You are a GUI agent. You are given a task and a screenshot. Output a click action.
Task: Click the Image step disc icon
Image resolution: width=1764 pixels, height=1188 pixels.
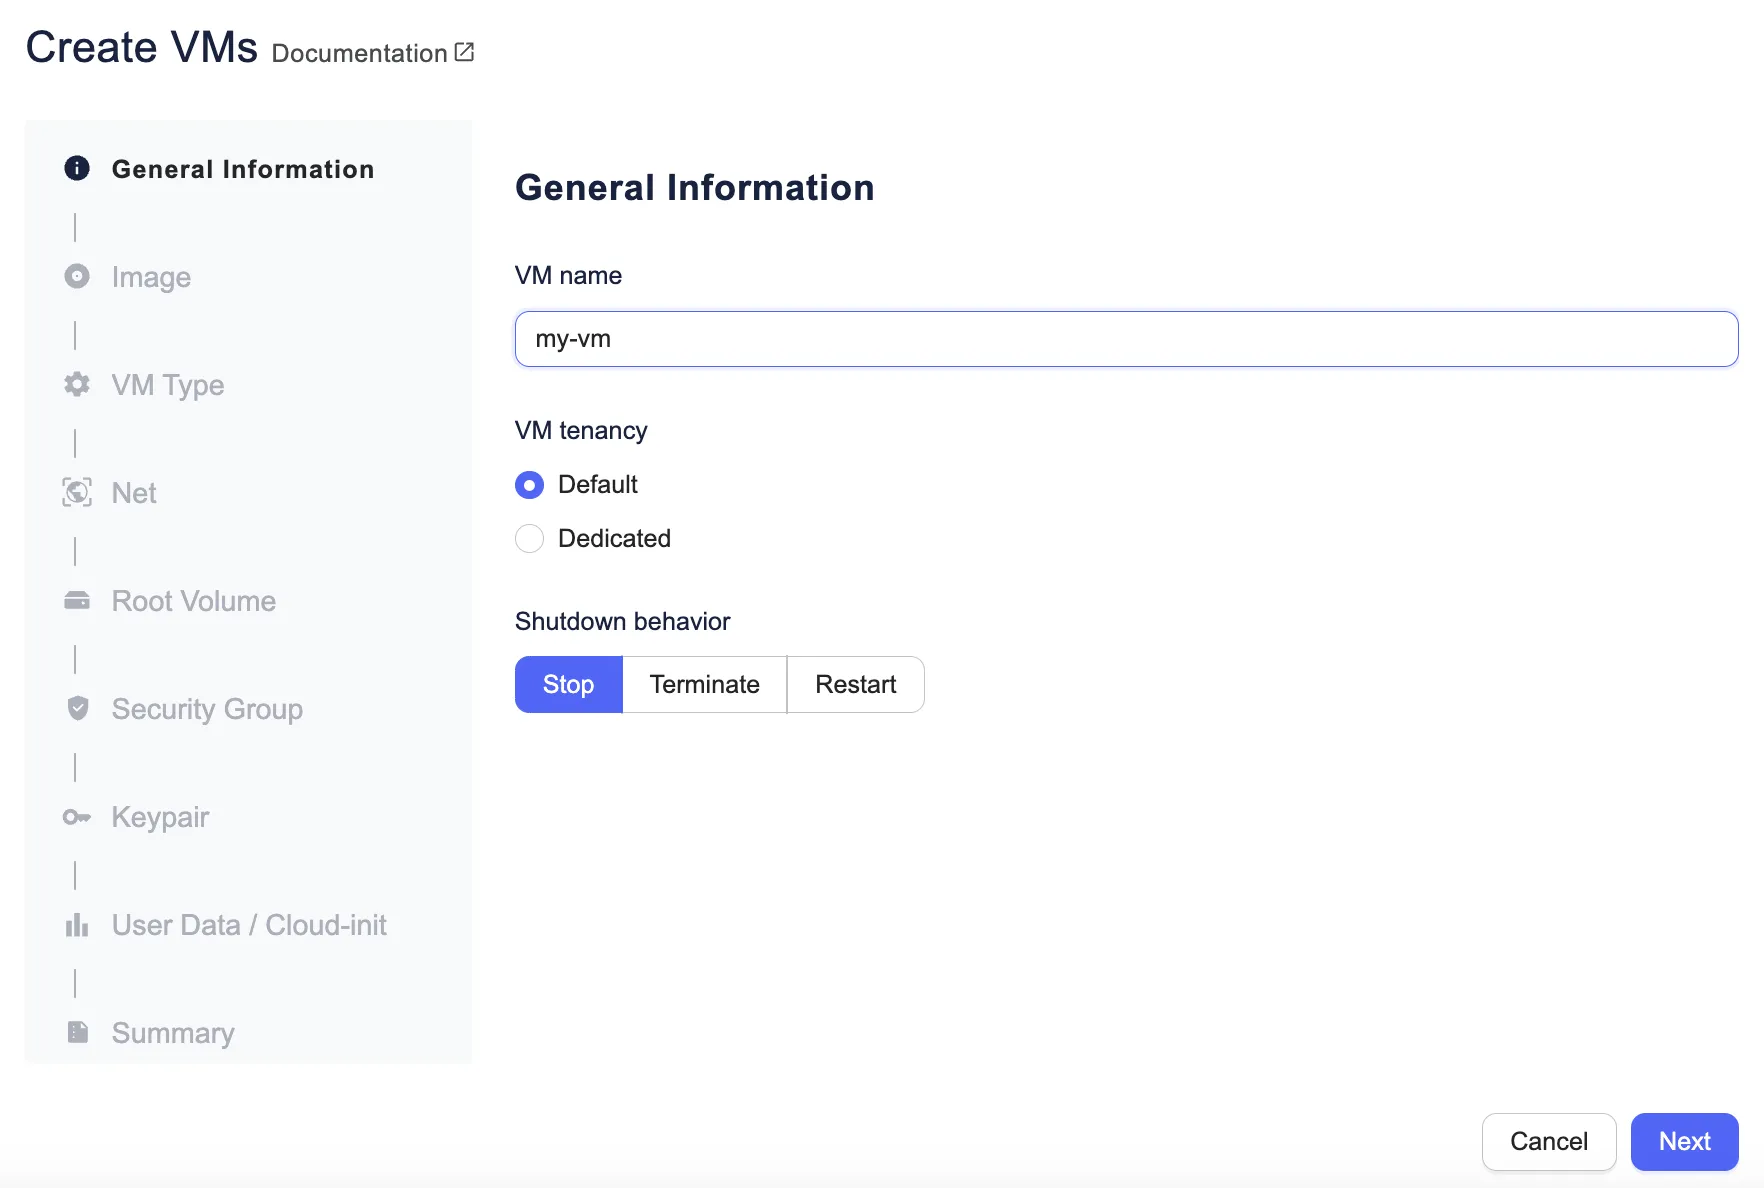pyautogui.click(x=77, y=276)
